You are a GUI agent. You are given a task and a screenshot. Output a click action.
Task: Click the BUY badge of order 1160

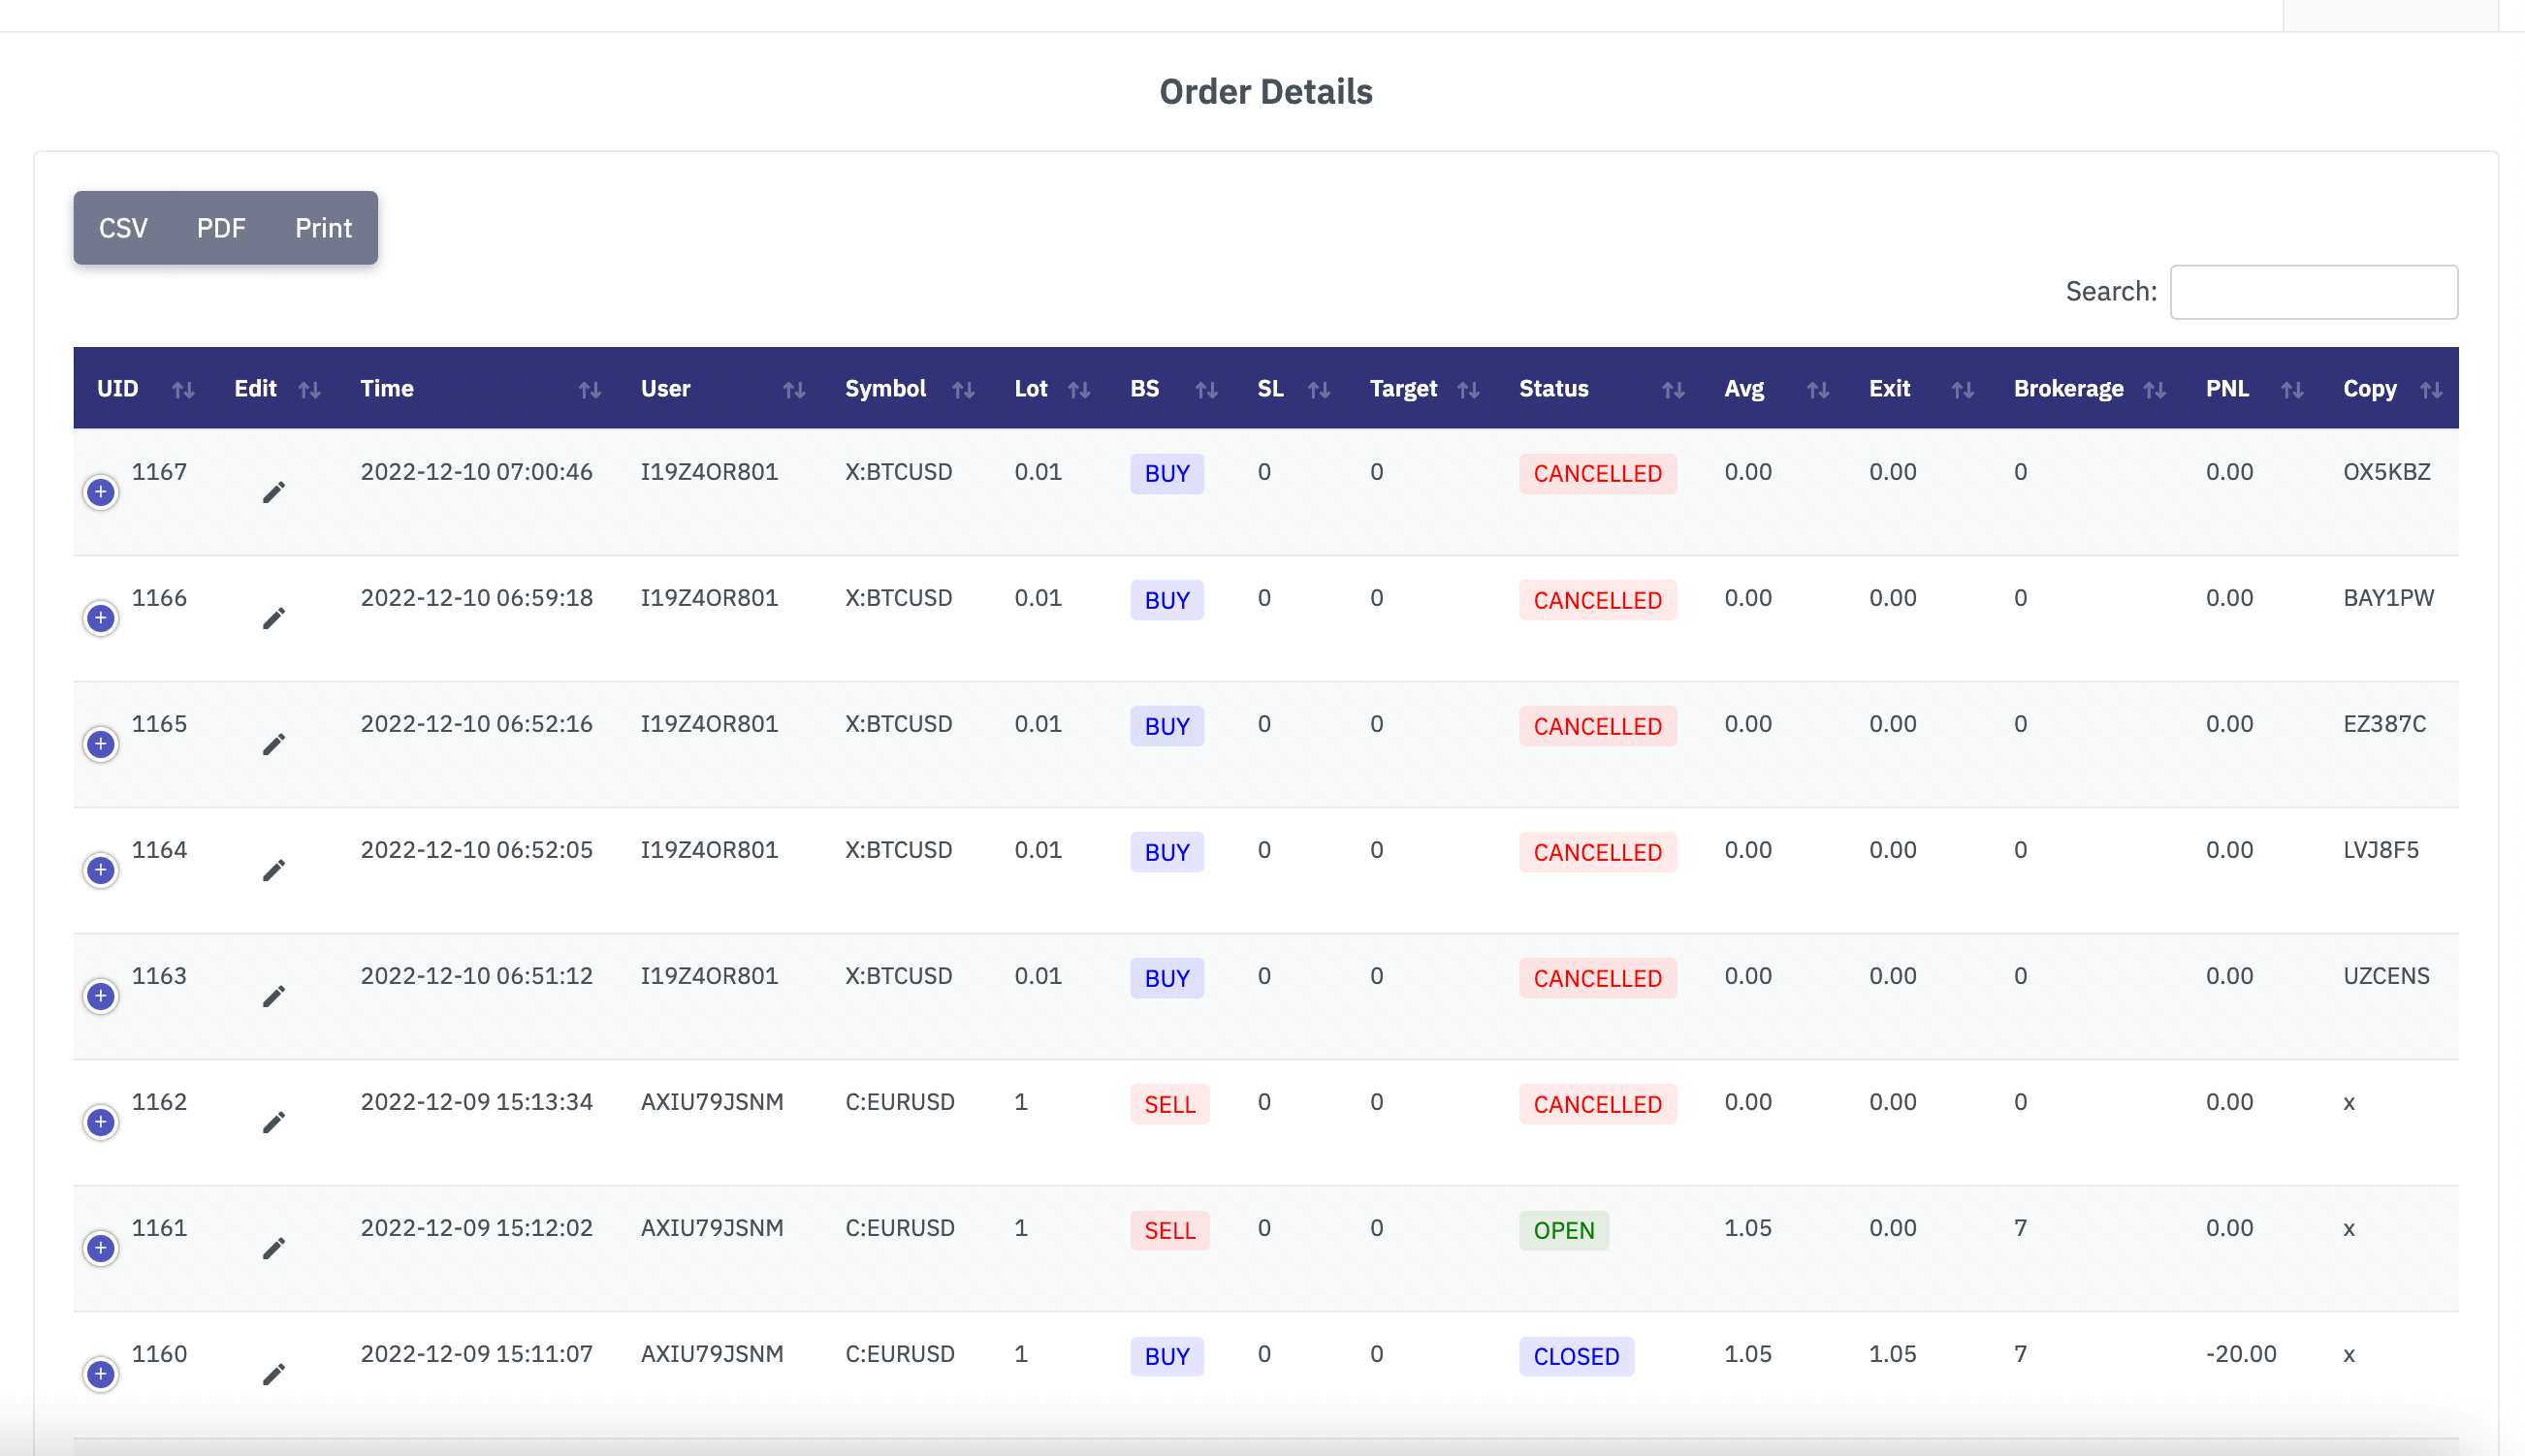(1166, 1356)
